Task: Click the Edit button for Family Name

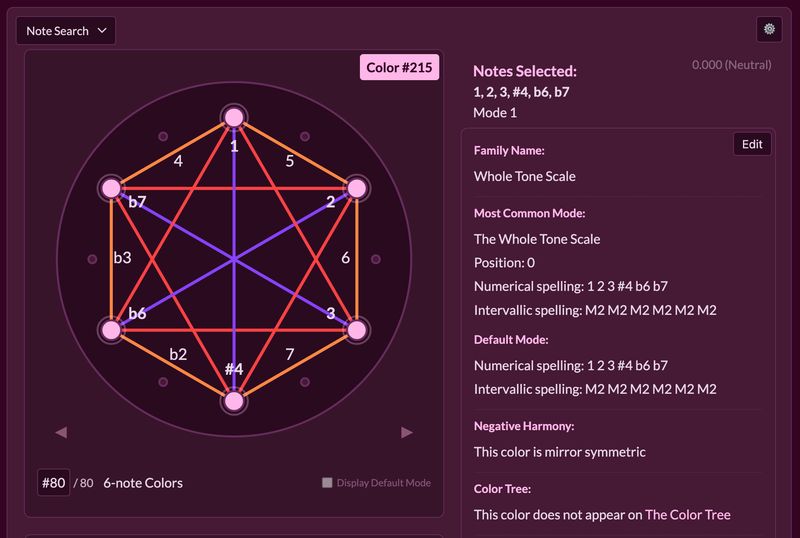Action: point(752,144)
